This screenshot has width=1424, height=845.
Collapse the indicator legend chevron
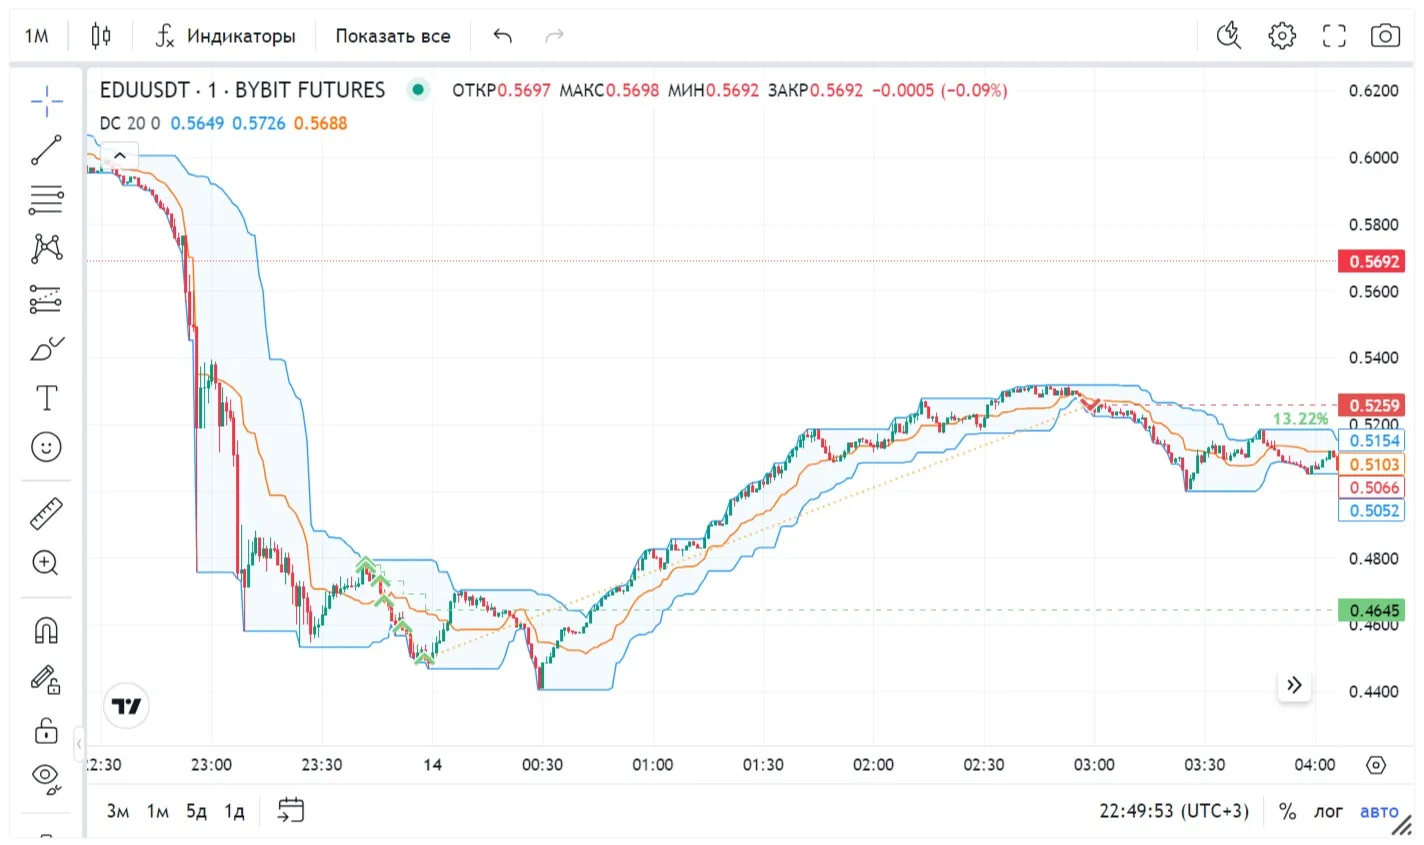(119, 155)
